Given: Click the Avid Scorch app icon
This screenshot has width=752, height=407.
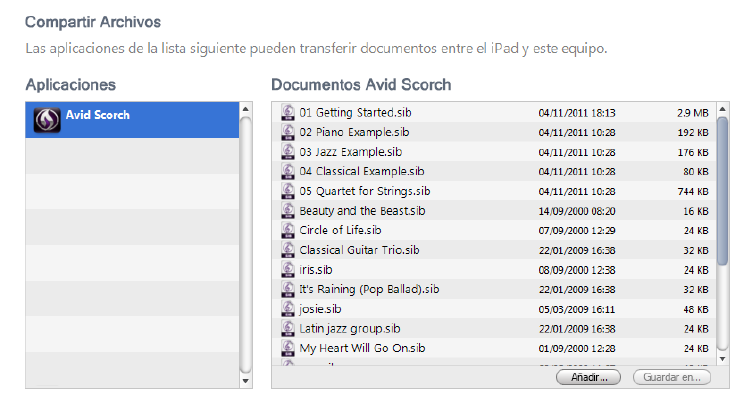Looking at the screenshot, I should pyautogui.click(x=47, y=119).
